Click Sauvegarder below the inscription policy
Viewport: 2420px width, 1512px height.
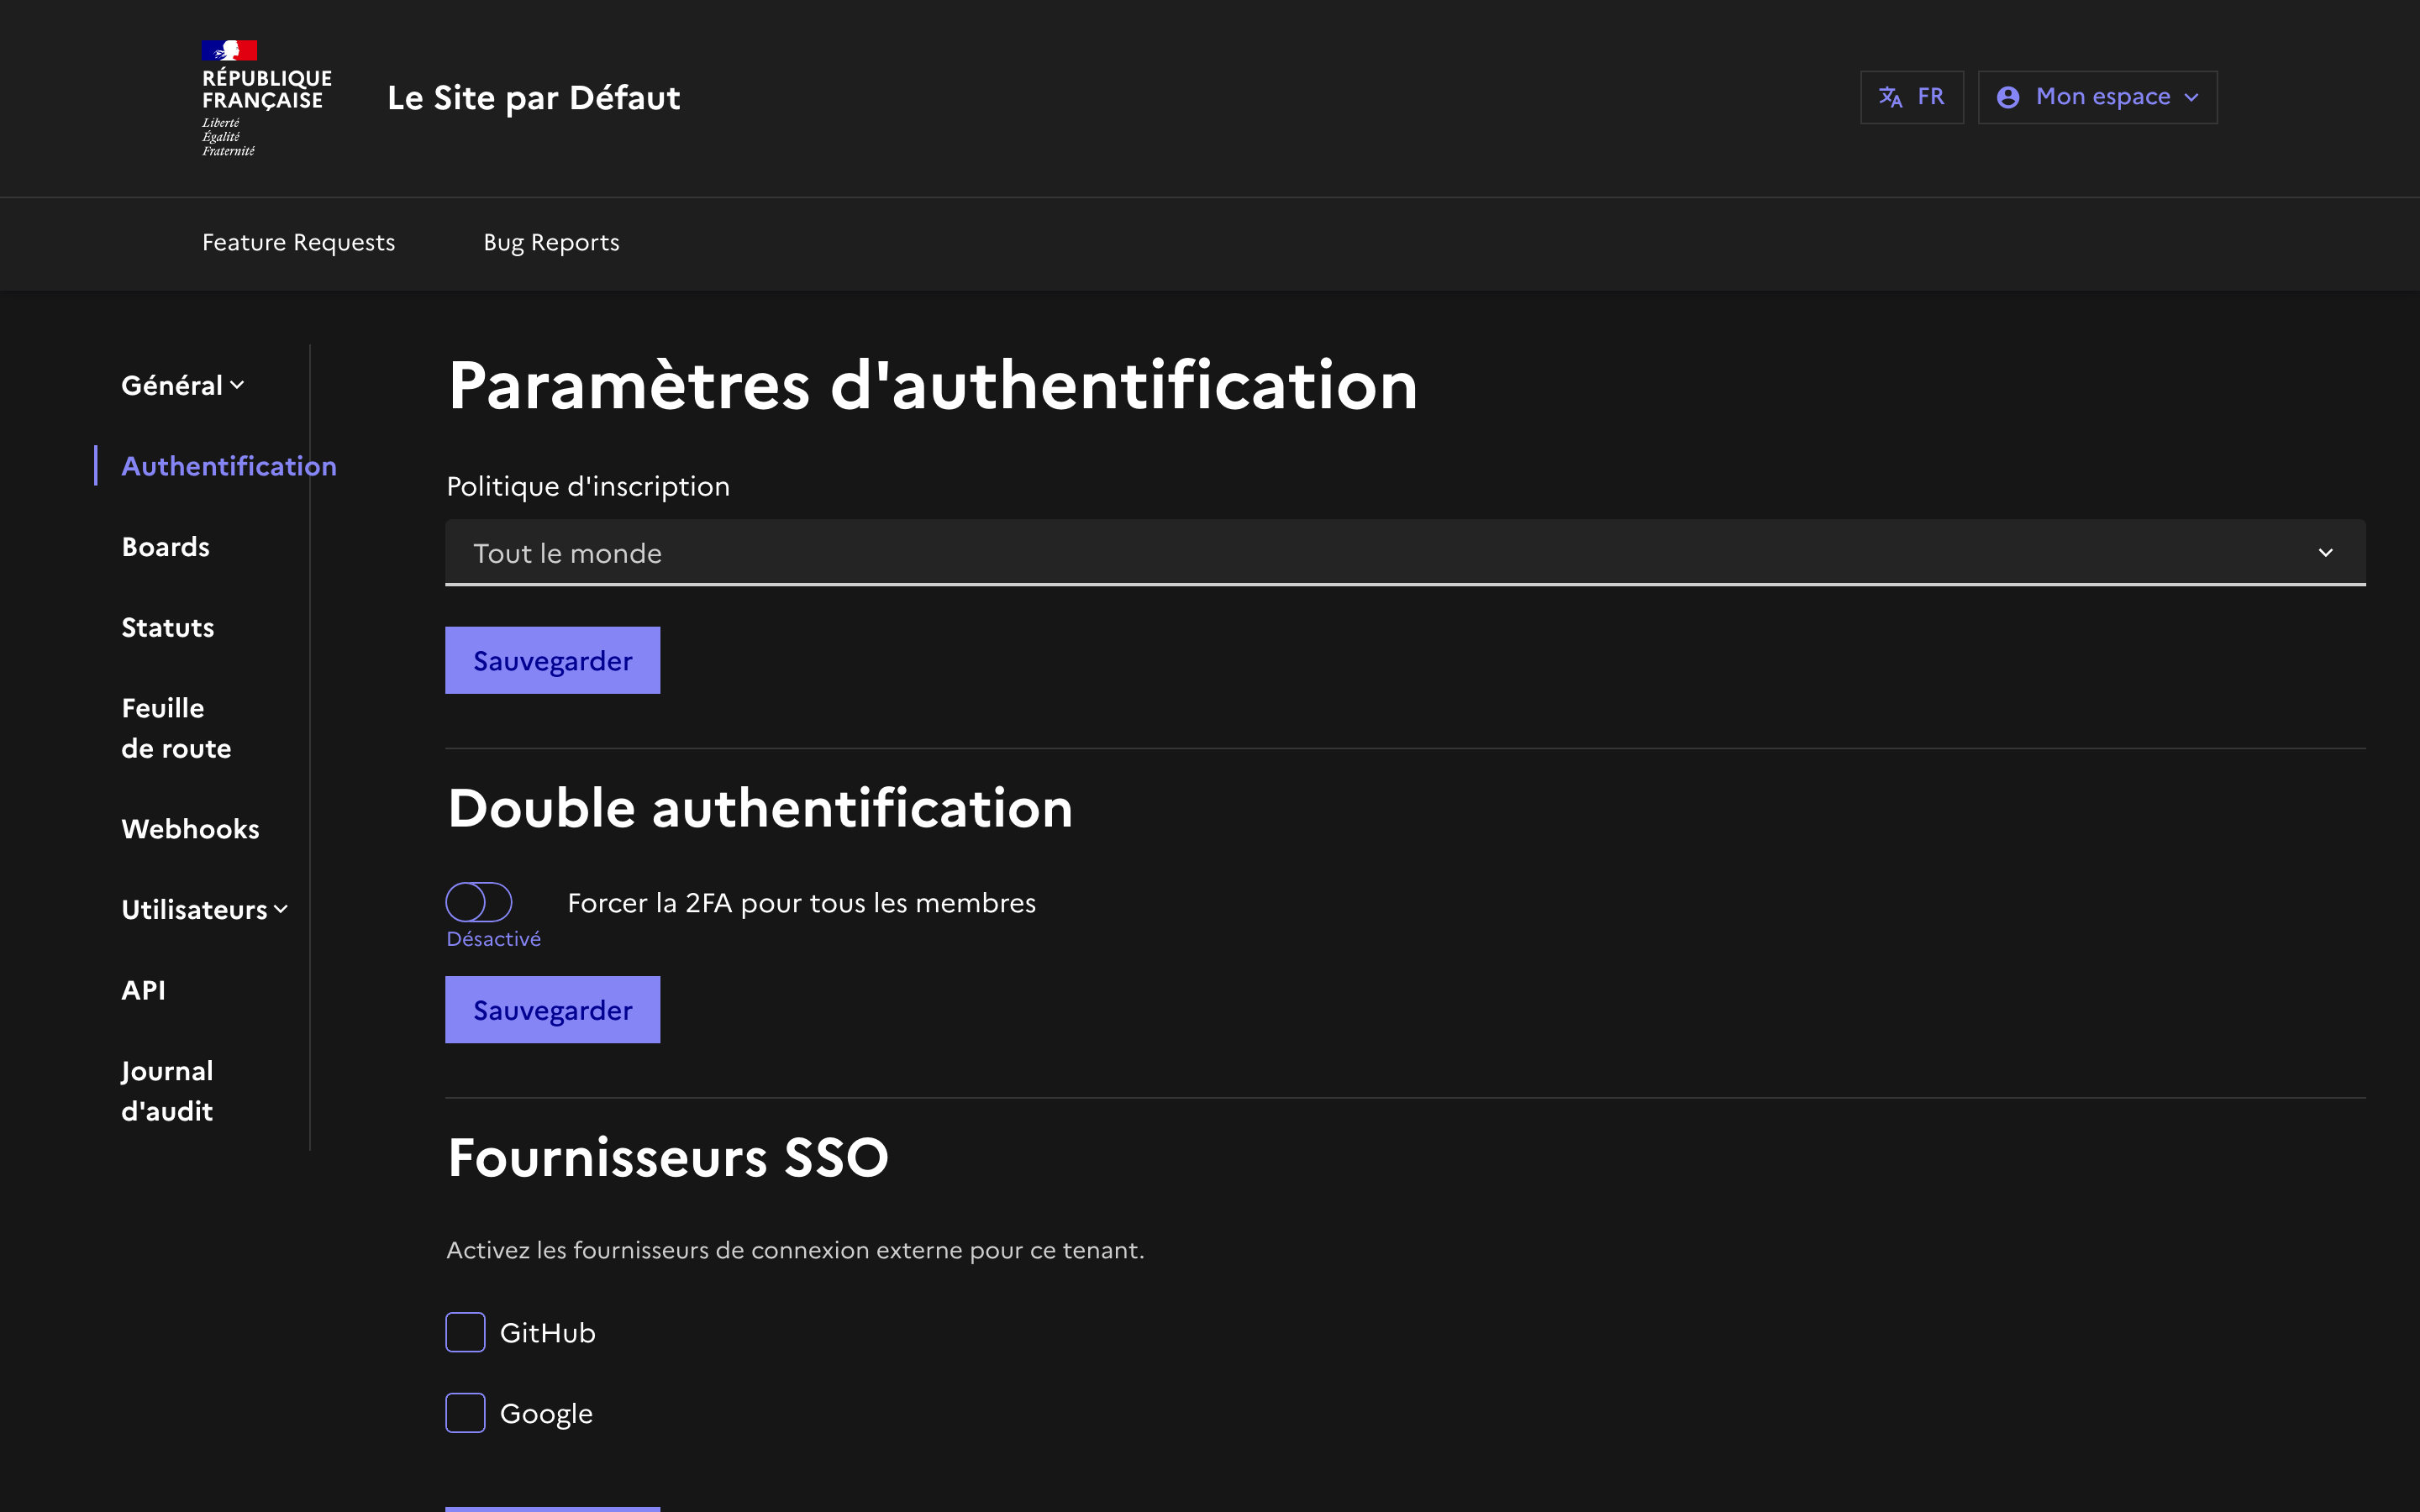point(552,660)
